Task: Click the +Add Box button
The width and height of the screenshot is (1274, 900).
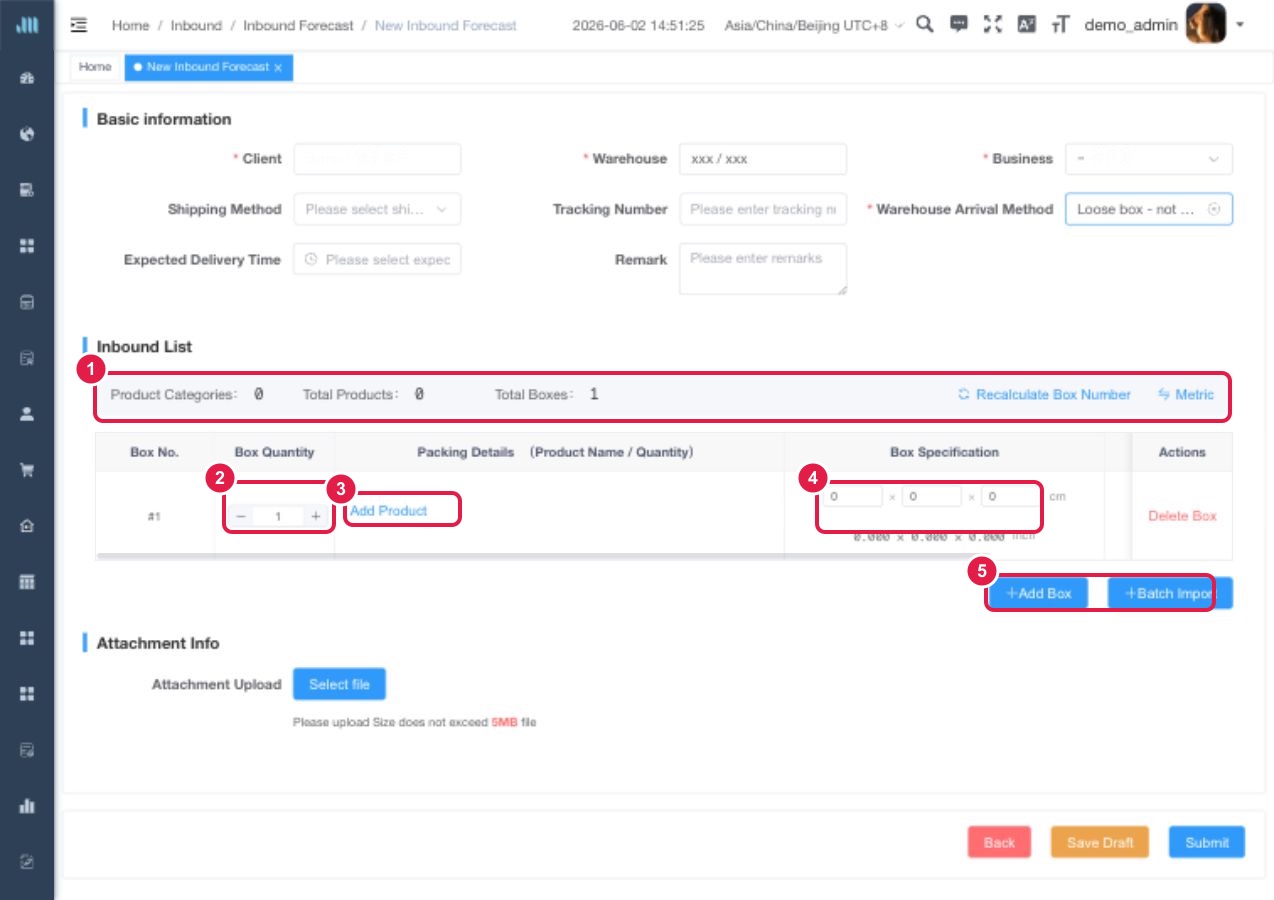Action: (1039, 593)
